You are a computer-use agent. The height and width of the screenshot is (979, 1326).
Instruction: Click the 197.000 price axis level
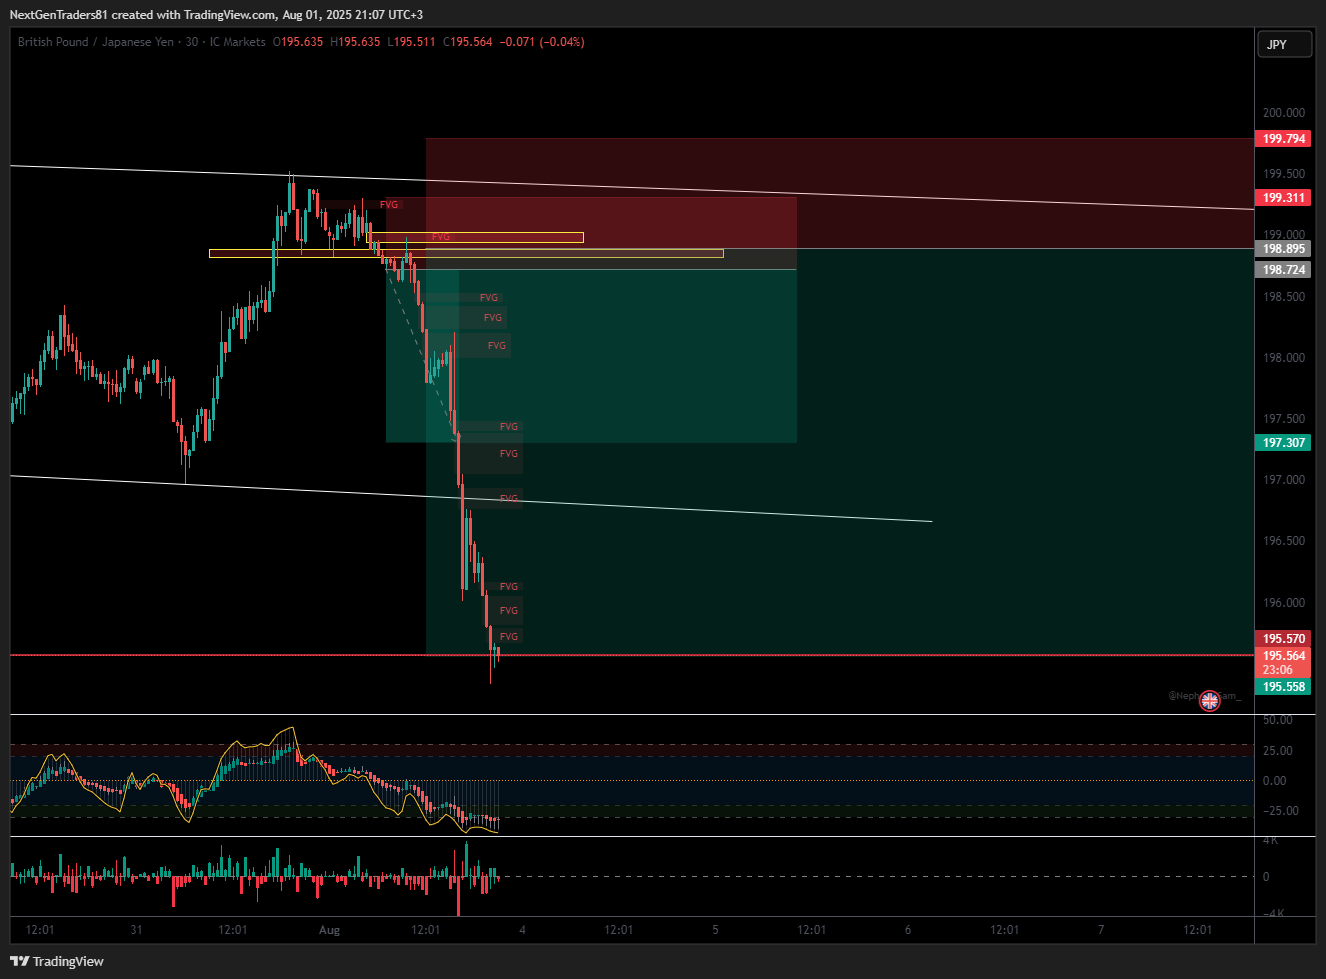(1284, 480)
